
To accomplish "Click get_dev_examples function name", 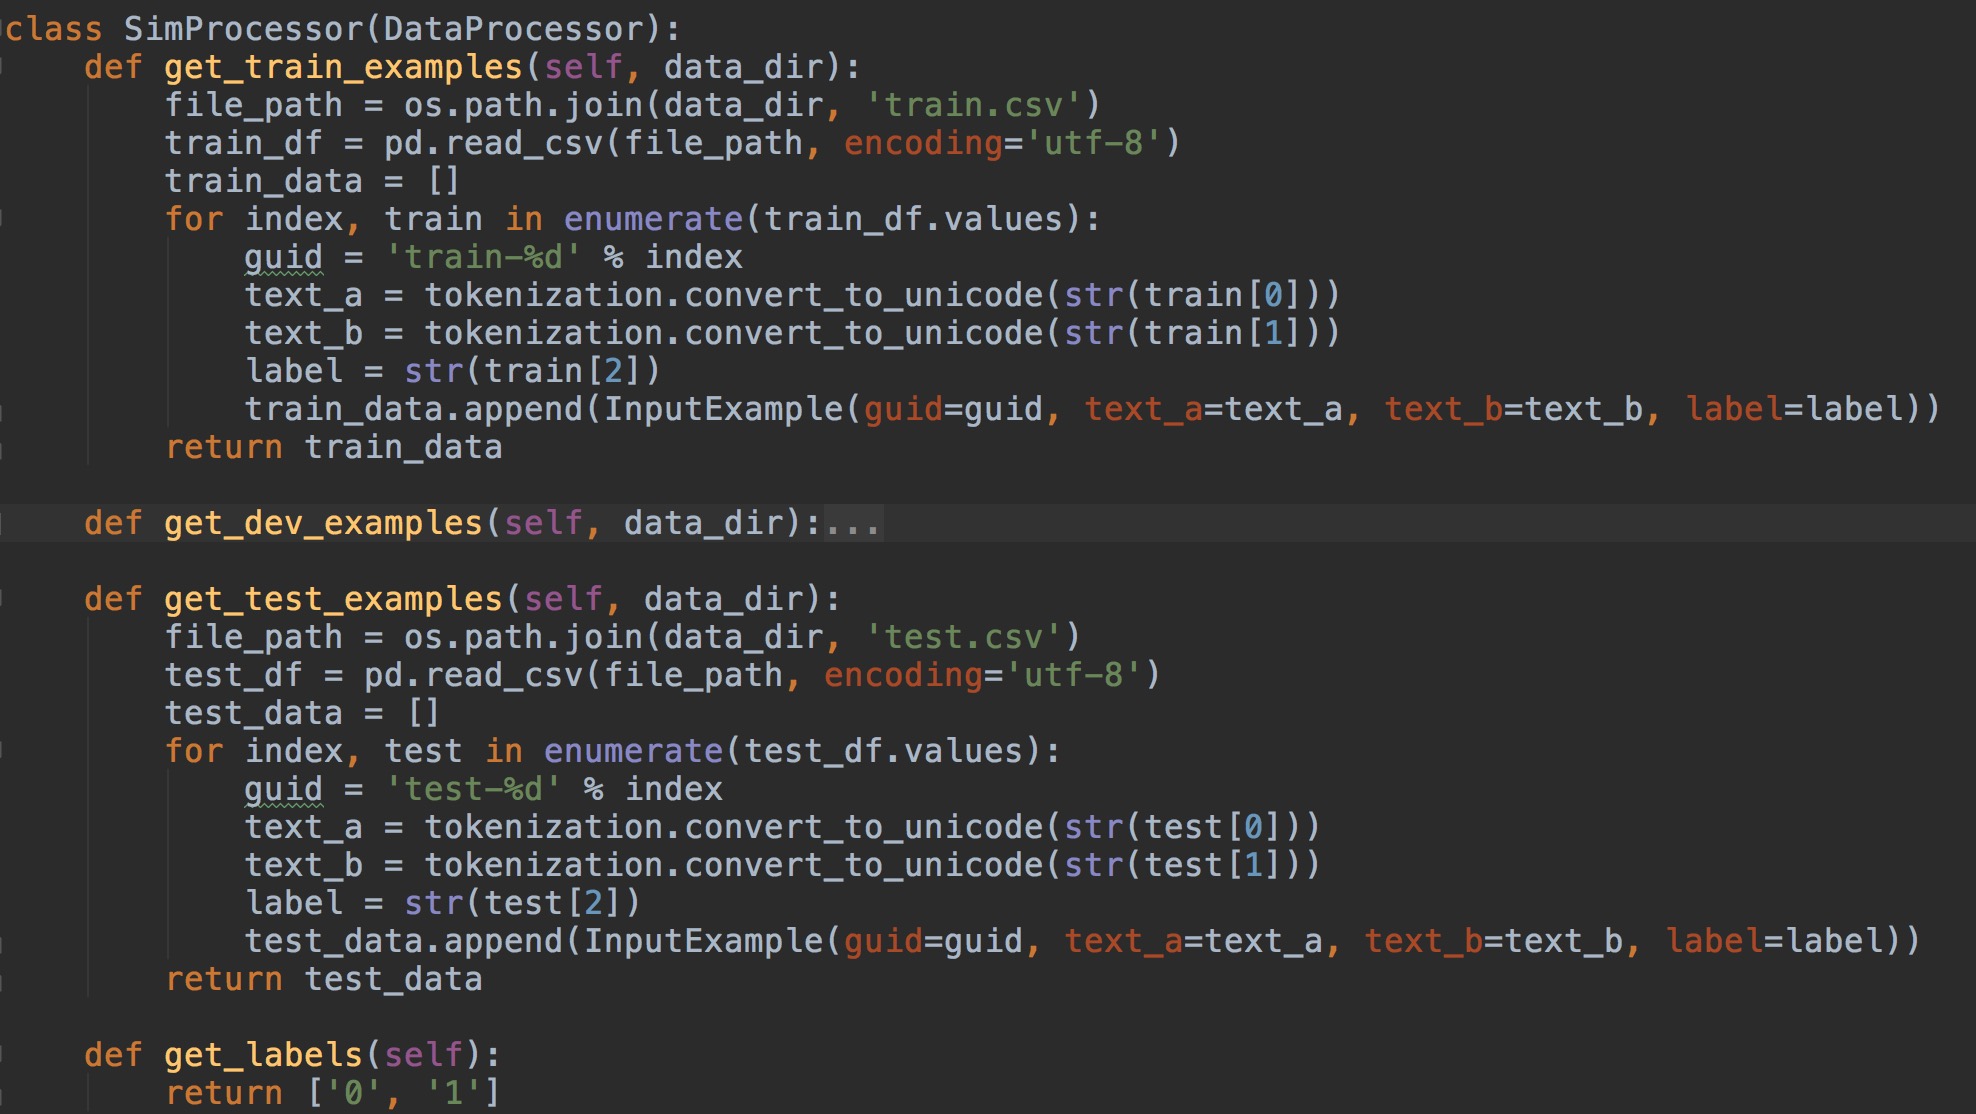I will (323, 523).
